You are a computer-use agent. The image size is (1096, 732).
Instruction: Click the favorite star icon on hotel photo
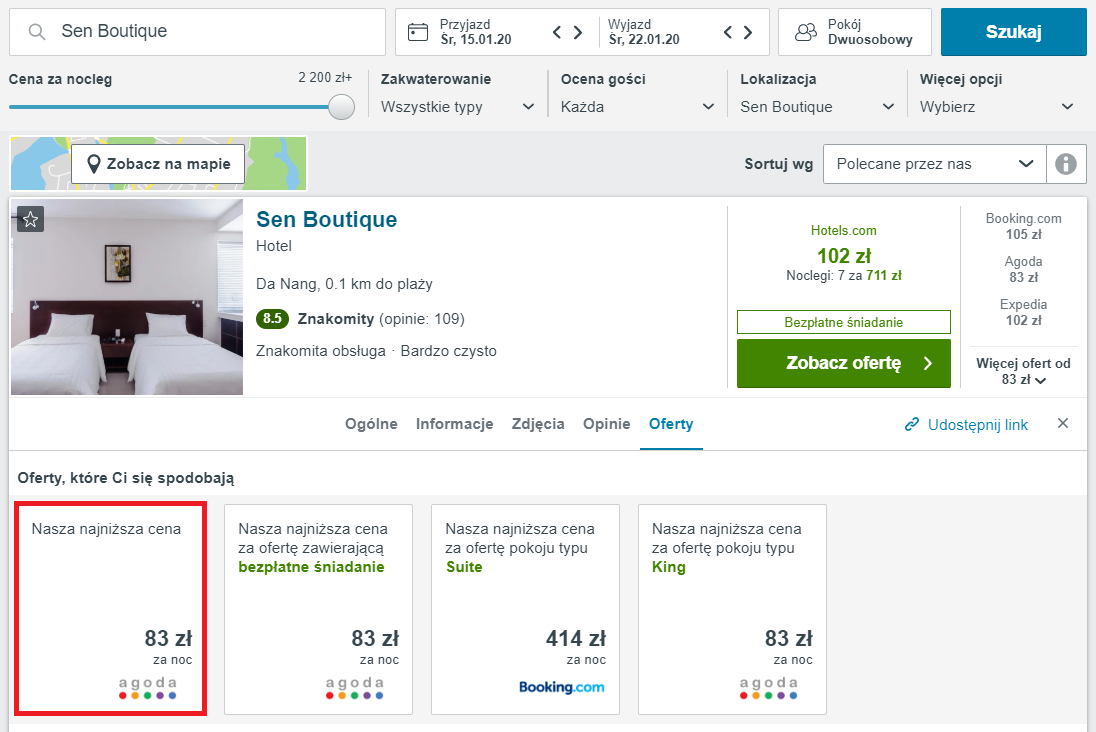point(30,220)
